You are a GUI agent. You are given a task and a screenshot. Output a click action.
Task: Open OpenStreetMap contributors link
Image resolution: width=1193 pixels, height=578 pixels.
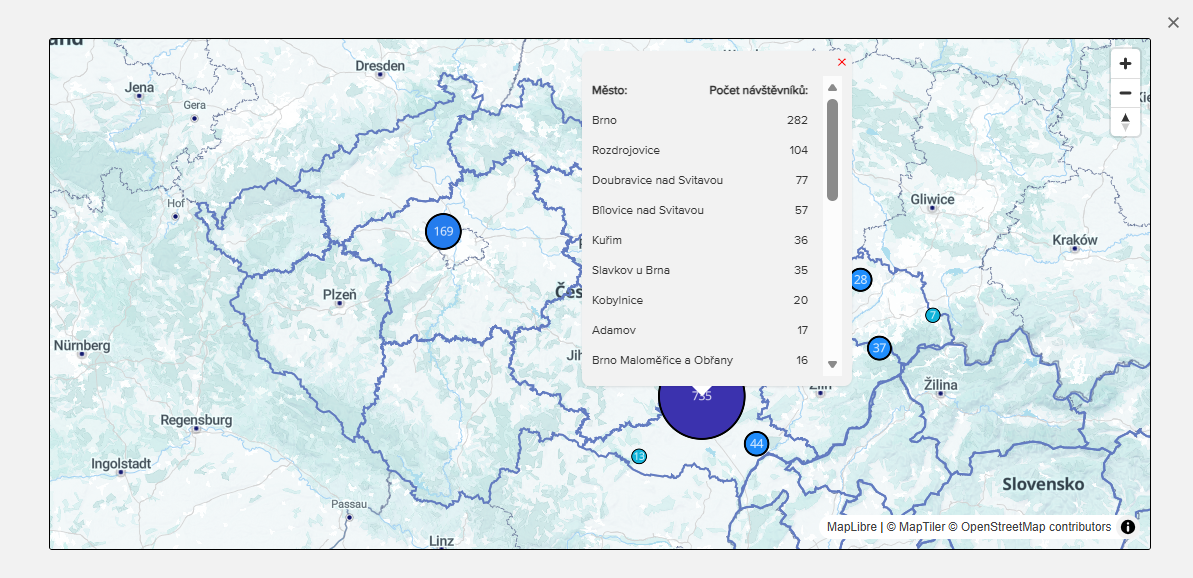click(x=1035, y=527)
